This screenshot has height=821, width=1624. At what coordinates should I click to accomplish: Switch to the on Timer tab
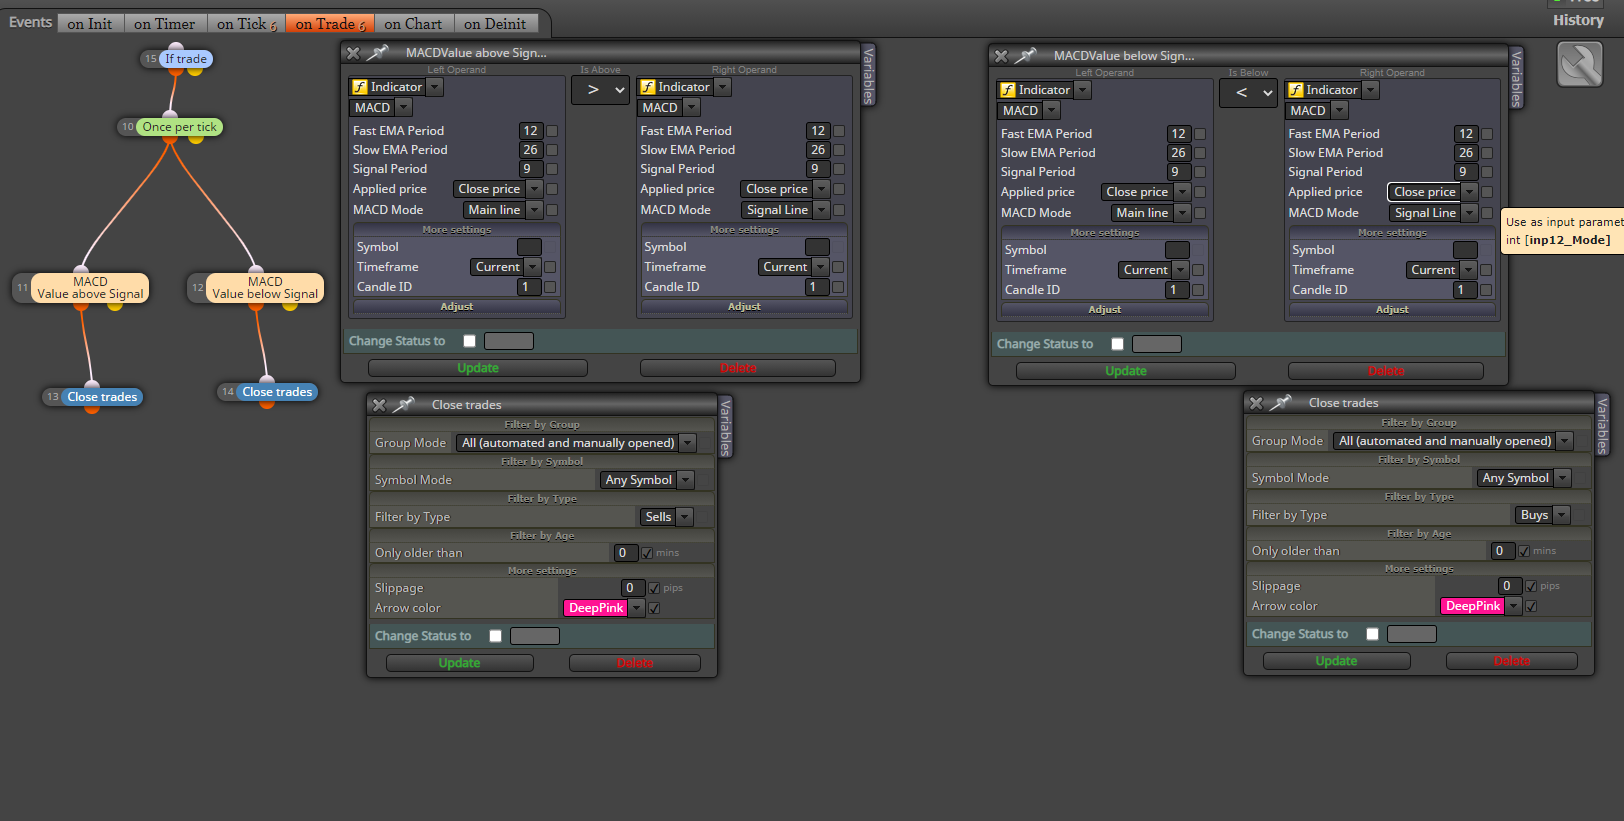[x=165, y=24]
